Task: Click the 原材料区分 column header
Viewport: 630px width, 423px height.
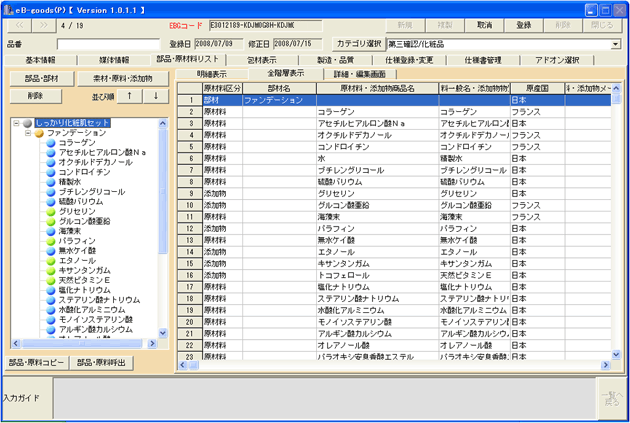Action: point(222,88)
